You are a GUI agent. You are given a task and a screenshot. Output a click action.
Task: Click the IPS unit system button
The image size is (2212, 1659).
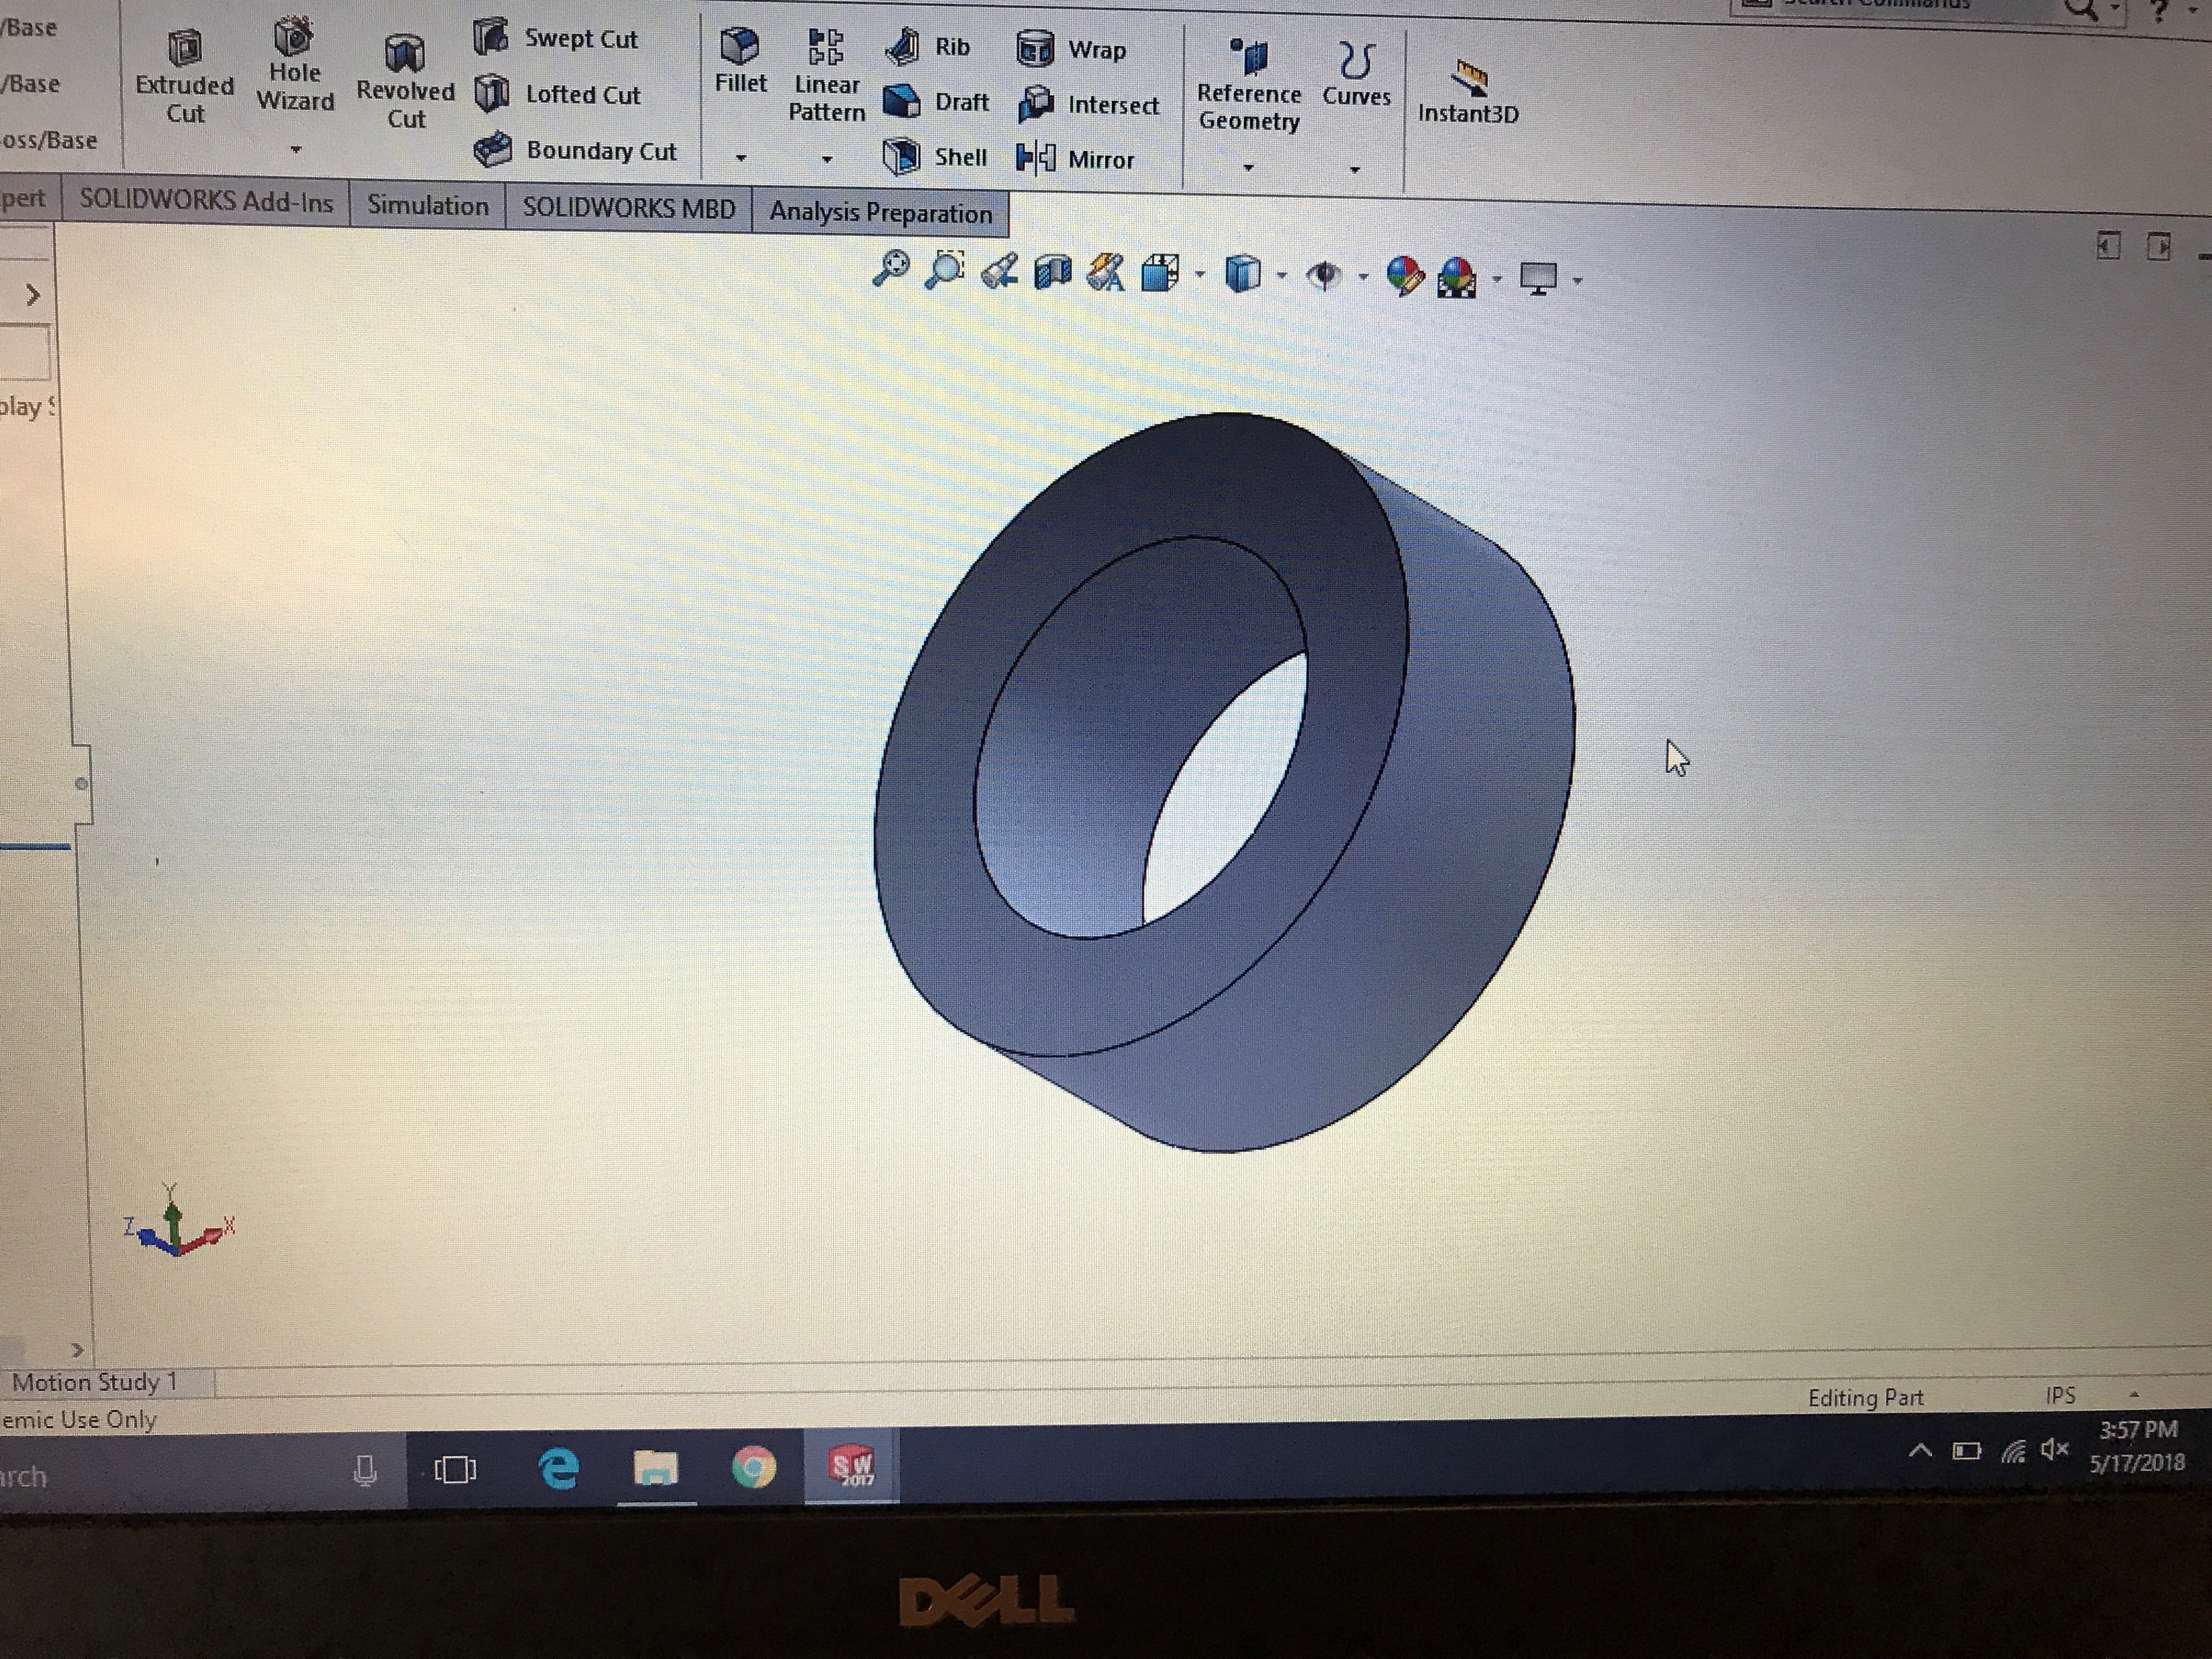point(2060,1395)
